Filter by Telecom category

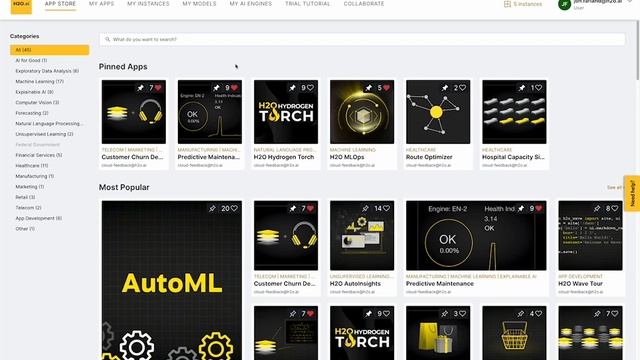point(28,208)
